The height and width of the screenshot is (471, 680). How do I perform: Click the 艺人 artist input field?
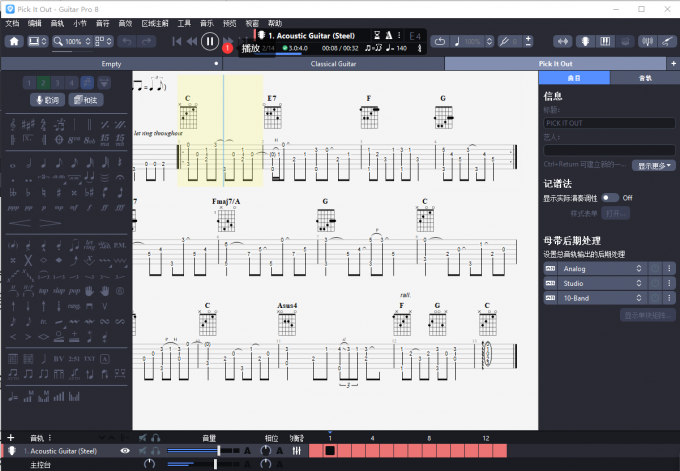click(x=608, y=150)
